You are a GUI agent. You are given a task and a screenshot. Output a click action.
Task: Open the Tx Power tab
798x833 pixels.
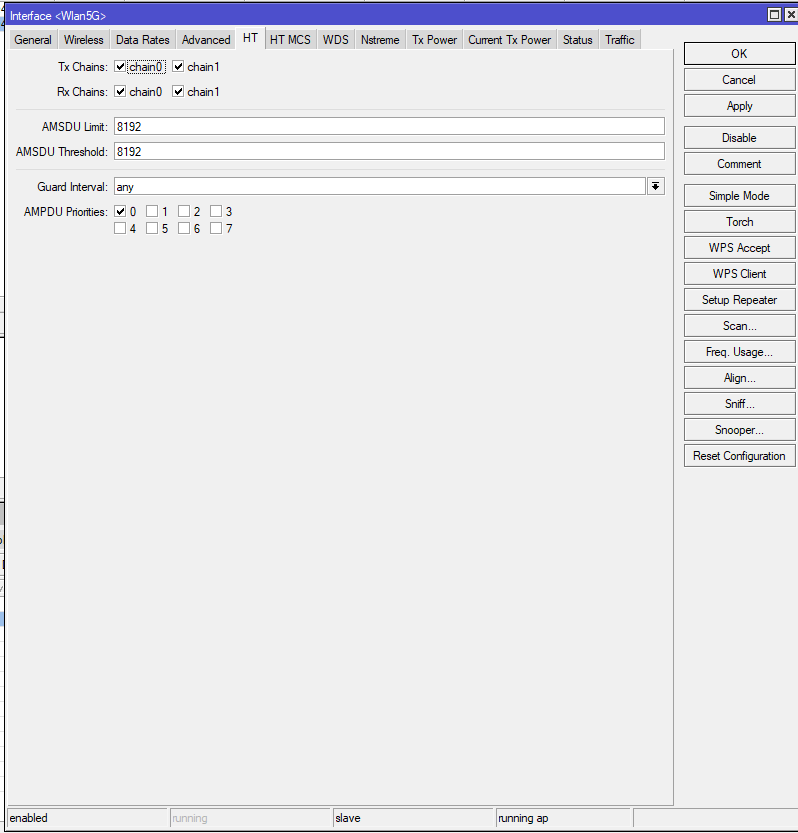[x=435, y=40]
